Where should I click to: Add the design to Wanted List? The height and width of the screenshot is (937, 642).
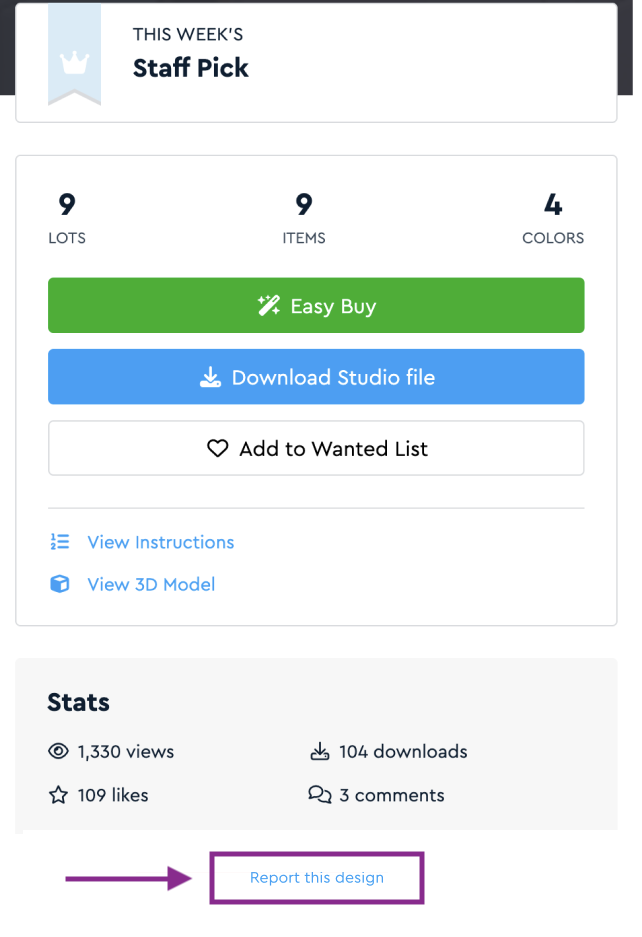[316, 449]
